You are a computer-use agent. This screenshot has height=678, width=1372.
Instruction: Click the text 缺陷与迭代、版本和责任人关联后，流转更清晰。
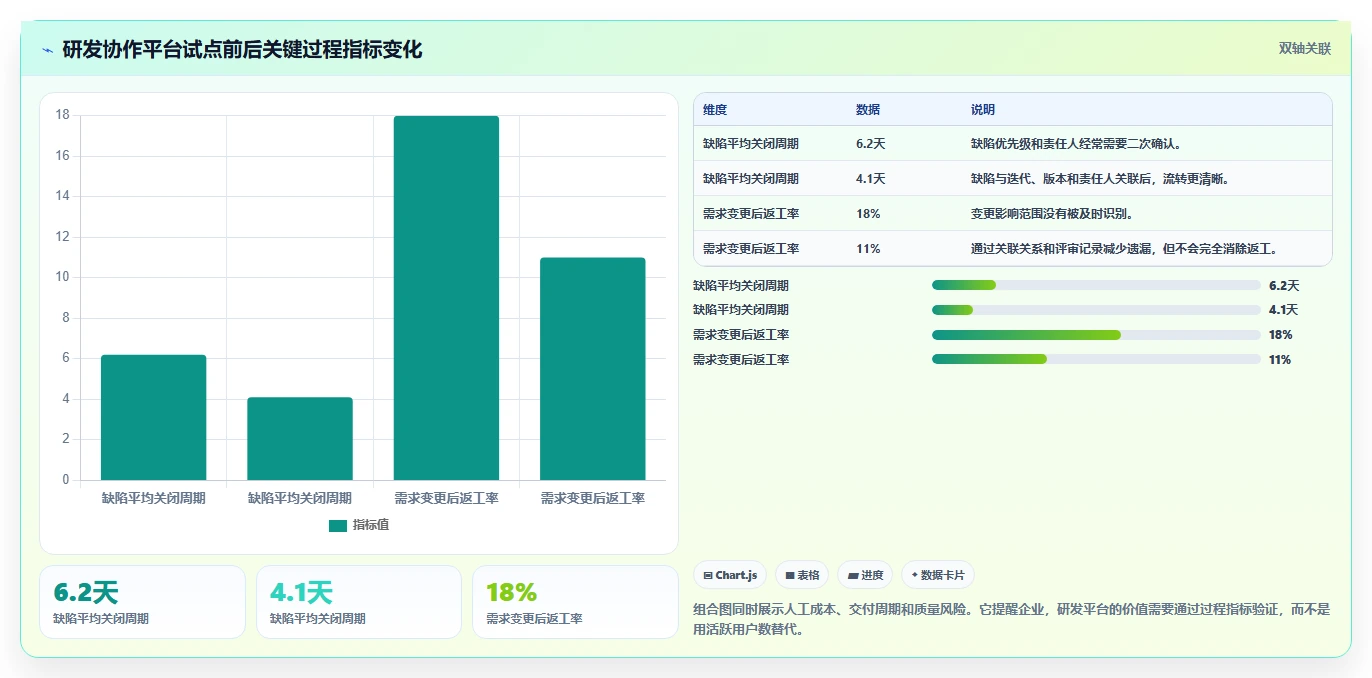click(1100, 179)
